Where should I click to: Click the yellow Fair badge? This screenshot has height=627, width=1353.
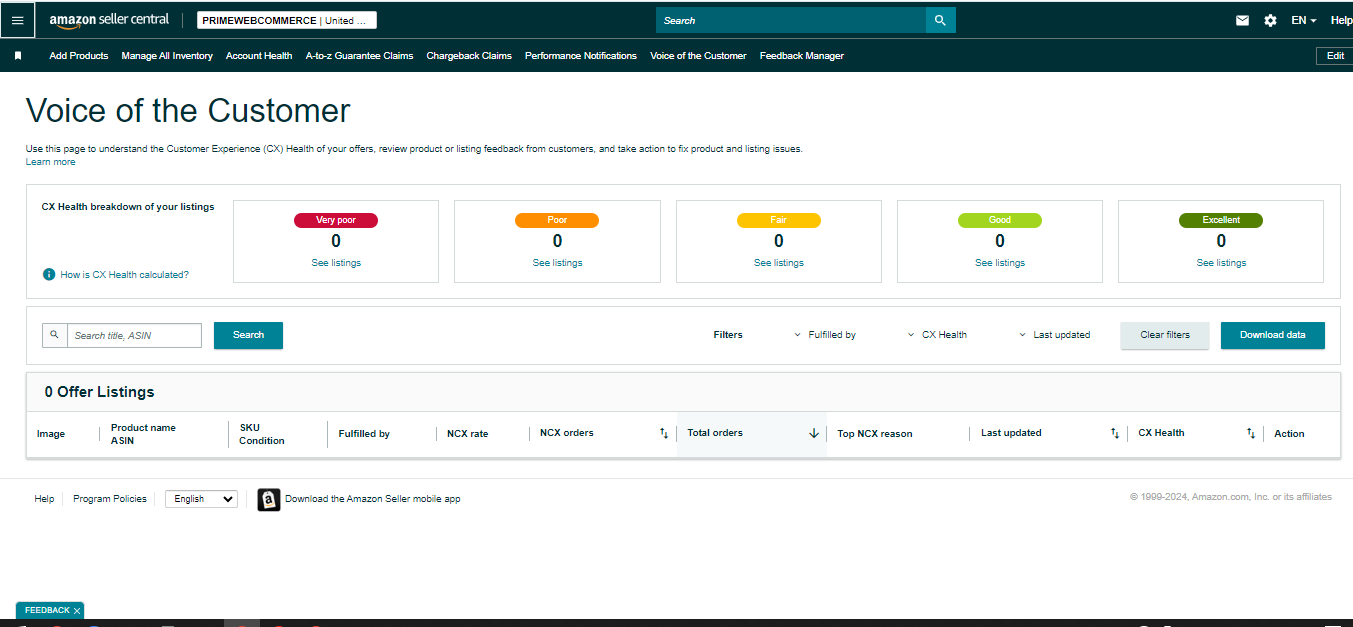[779, 220]
